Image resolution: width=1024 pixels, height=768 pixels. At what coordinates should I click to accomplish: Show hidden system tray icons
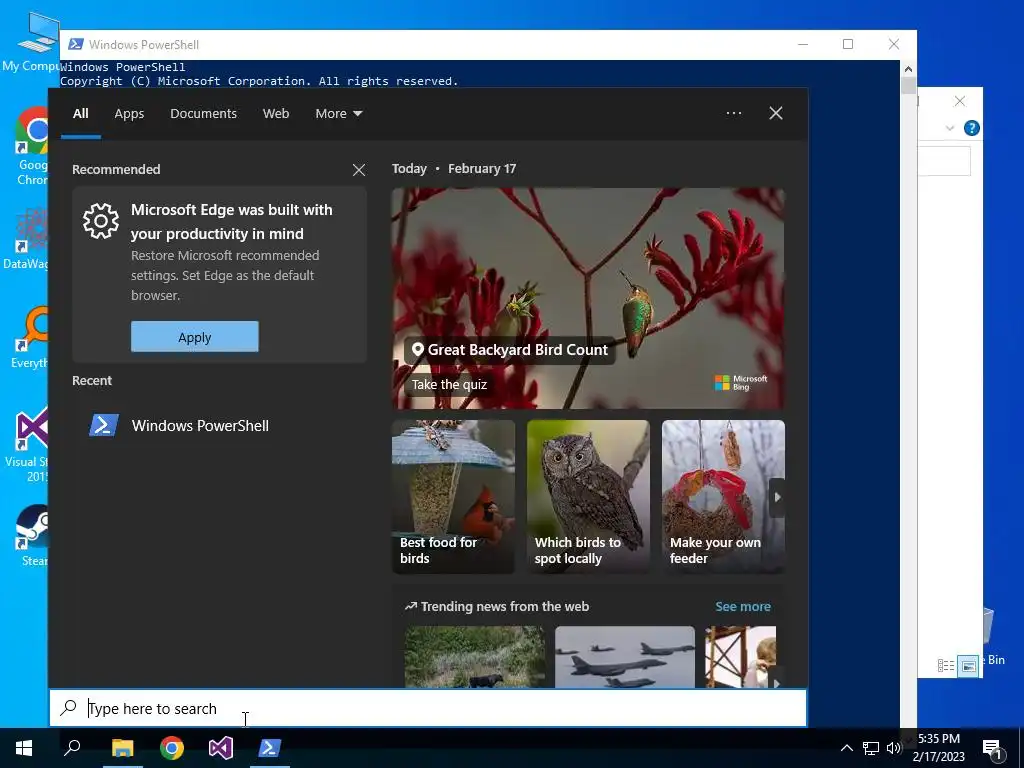coord(846,748)
